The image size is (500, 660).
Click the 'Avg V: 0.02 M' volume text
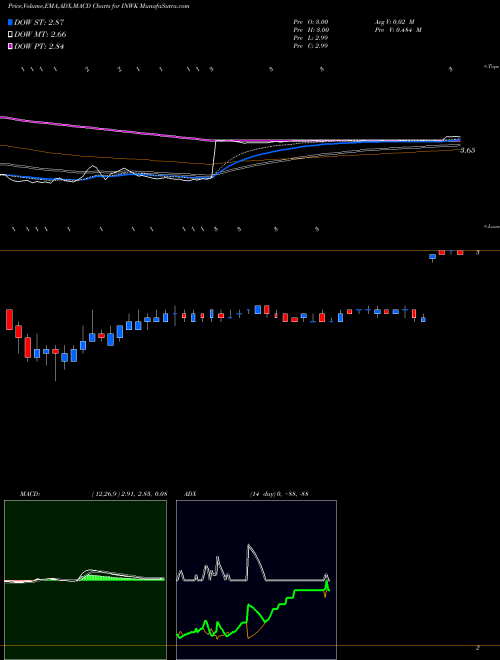coord(394,21)
